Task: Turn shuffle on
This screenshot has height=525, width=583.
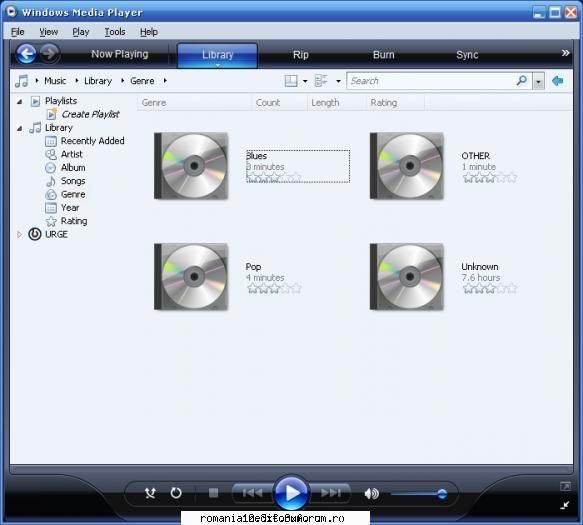Action: (150, 493)
